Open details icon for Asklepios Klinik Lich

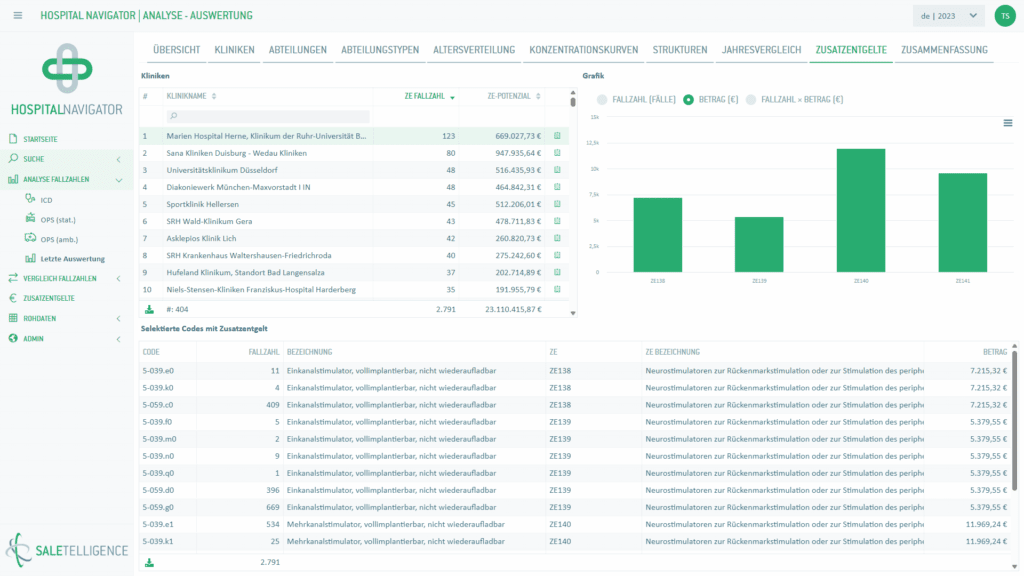tap(557, 238)
